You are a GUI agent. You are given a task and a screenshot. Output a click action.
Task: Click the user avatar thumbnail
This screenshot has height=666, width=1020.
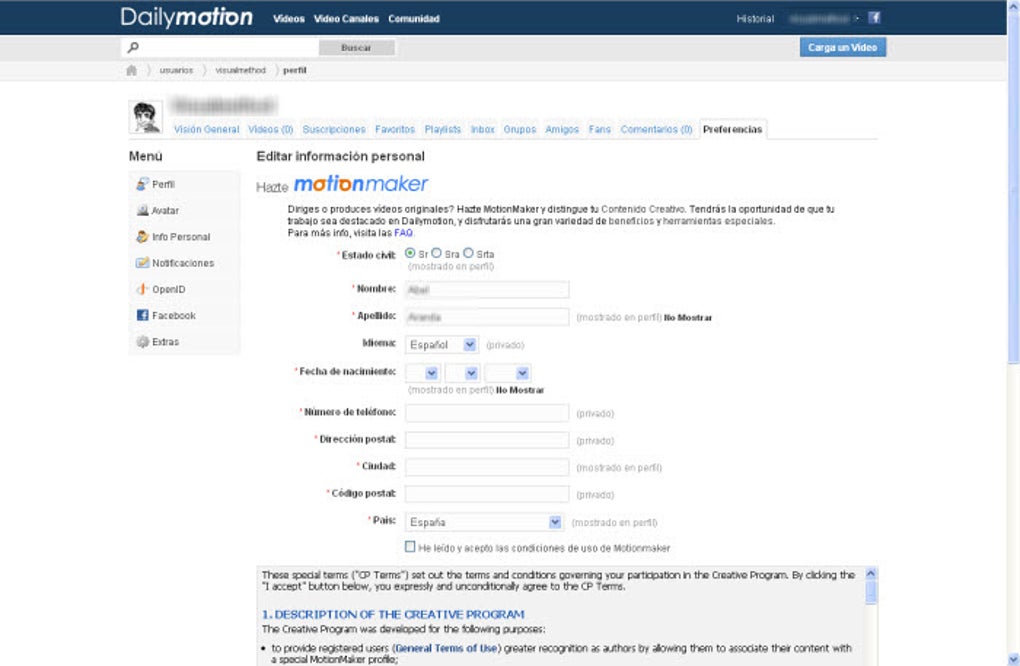[x=146, y=118]
